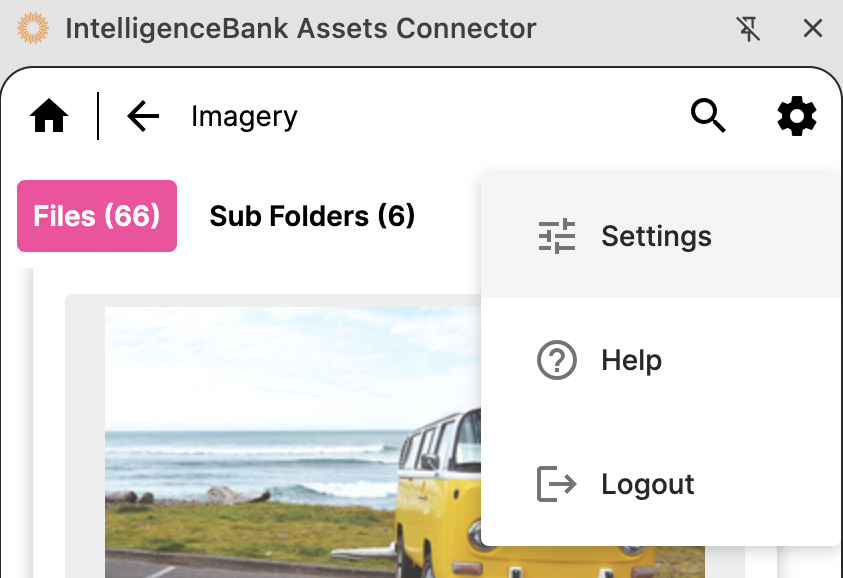Switch to the Files (66) tab
The width and height of the screenshot is (843, 578).
pyautogui.click(x=96, y=215)
